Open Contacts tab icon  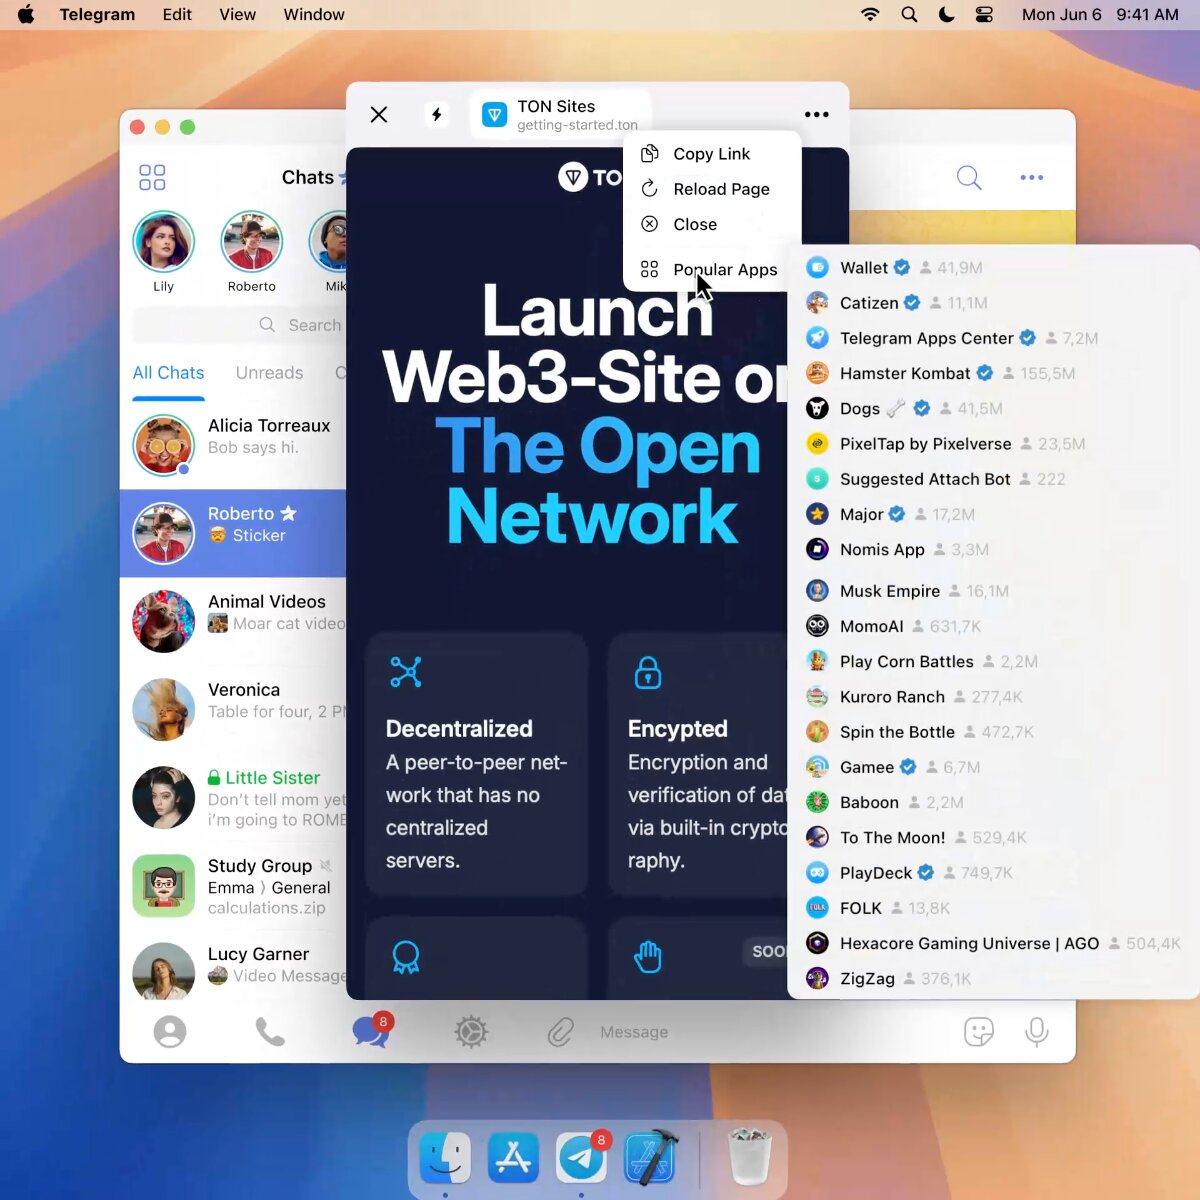click(170, 1032)
